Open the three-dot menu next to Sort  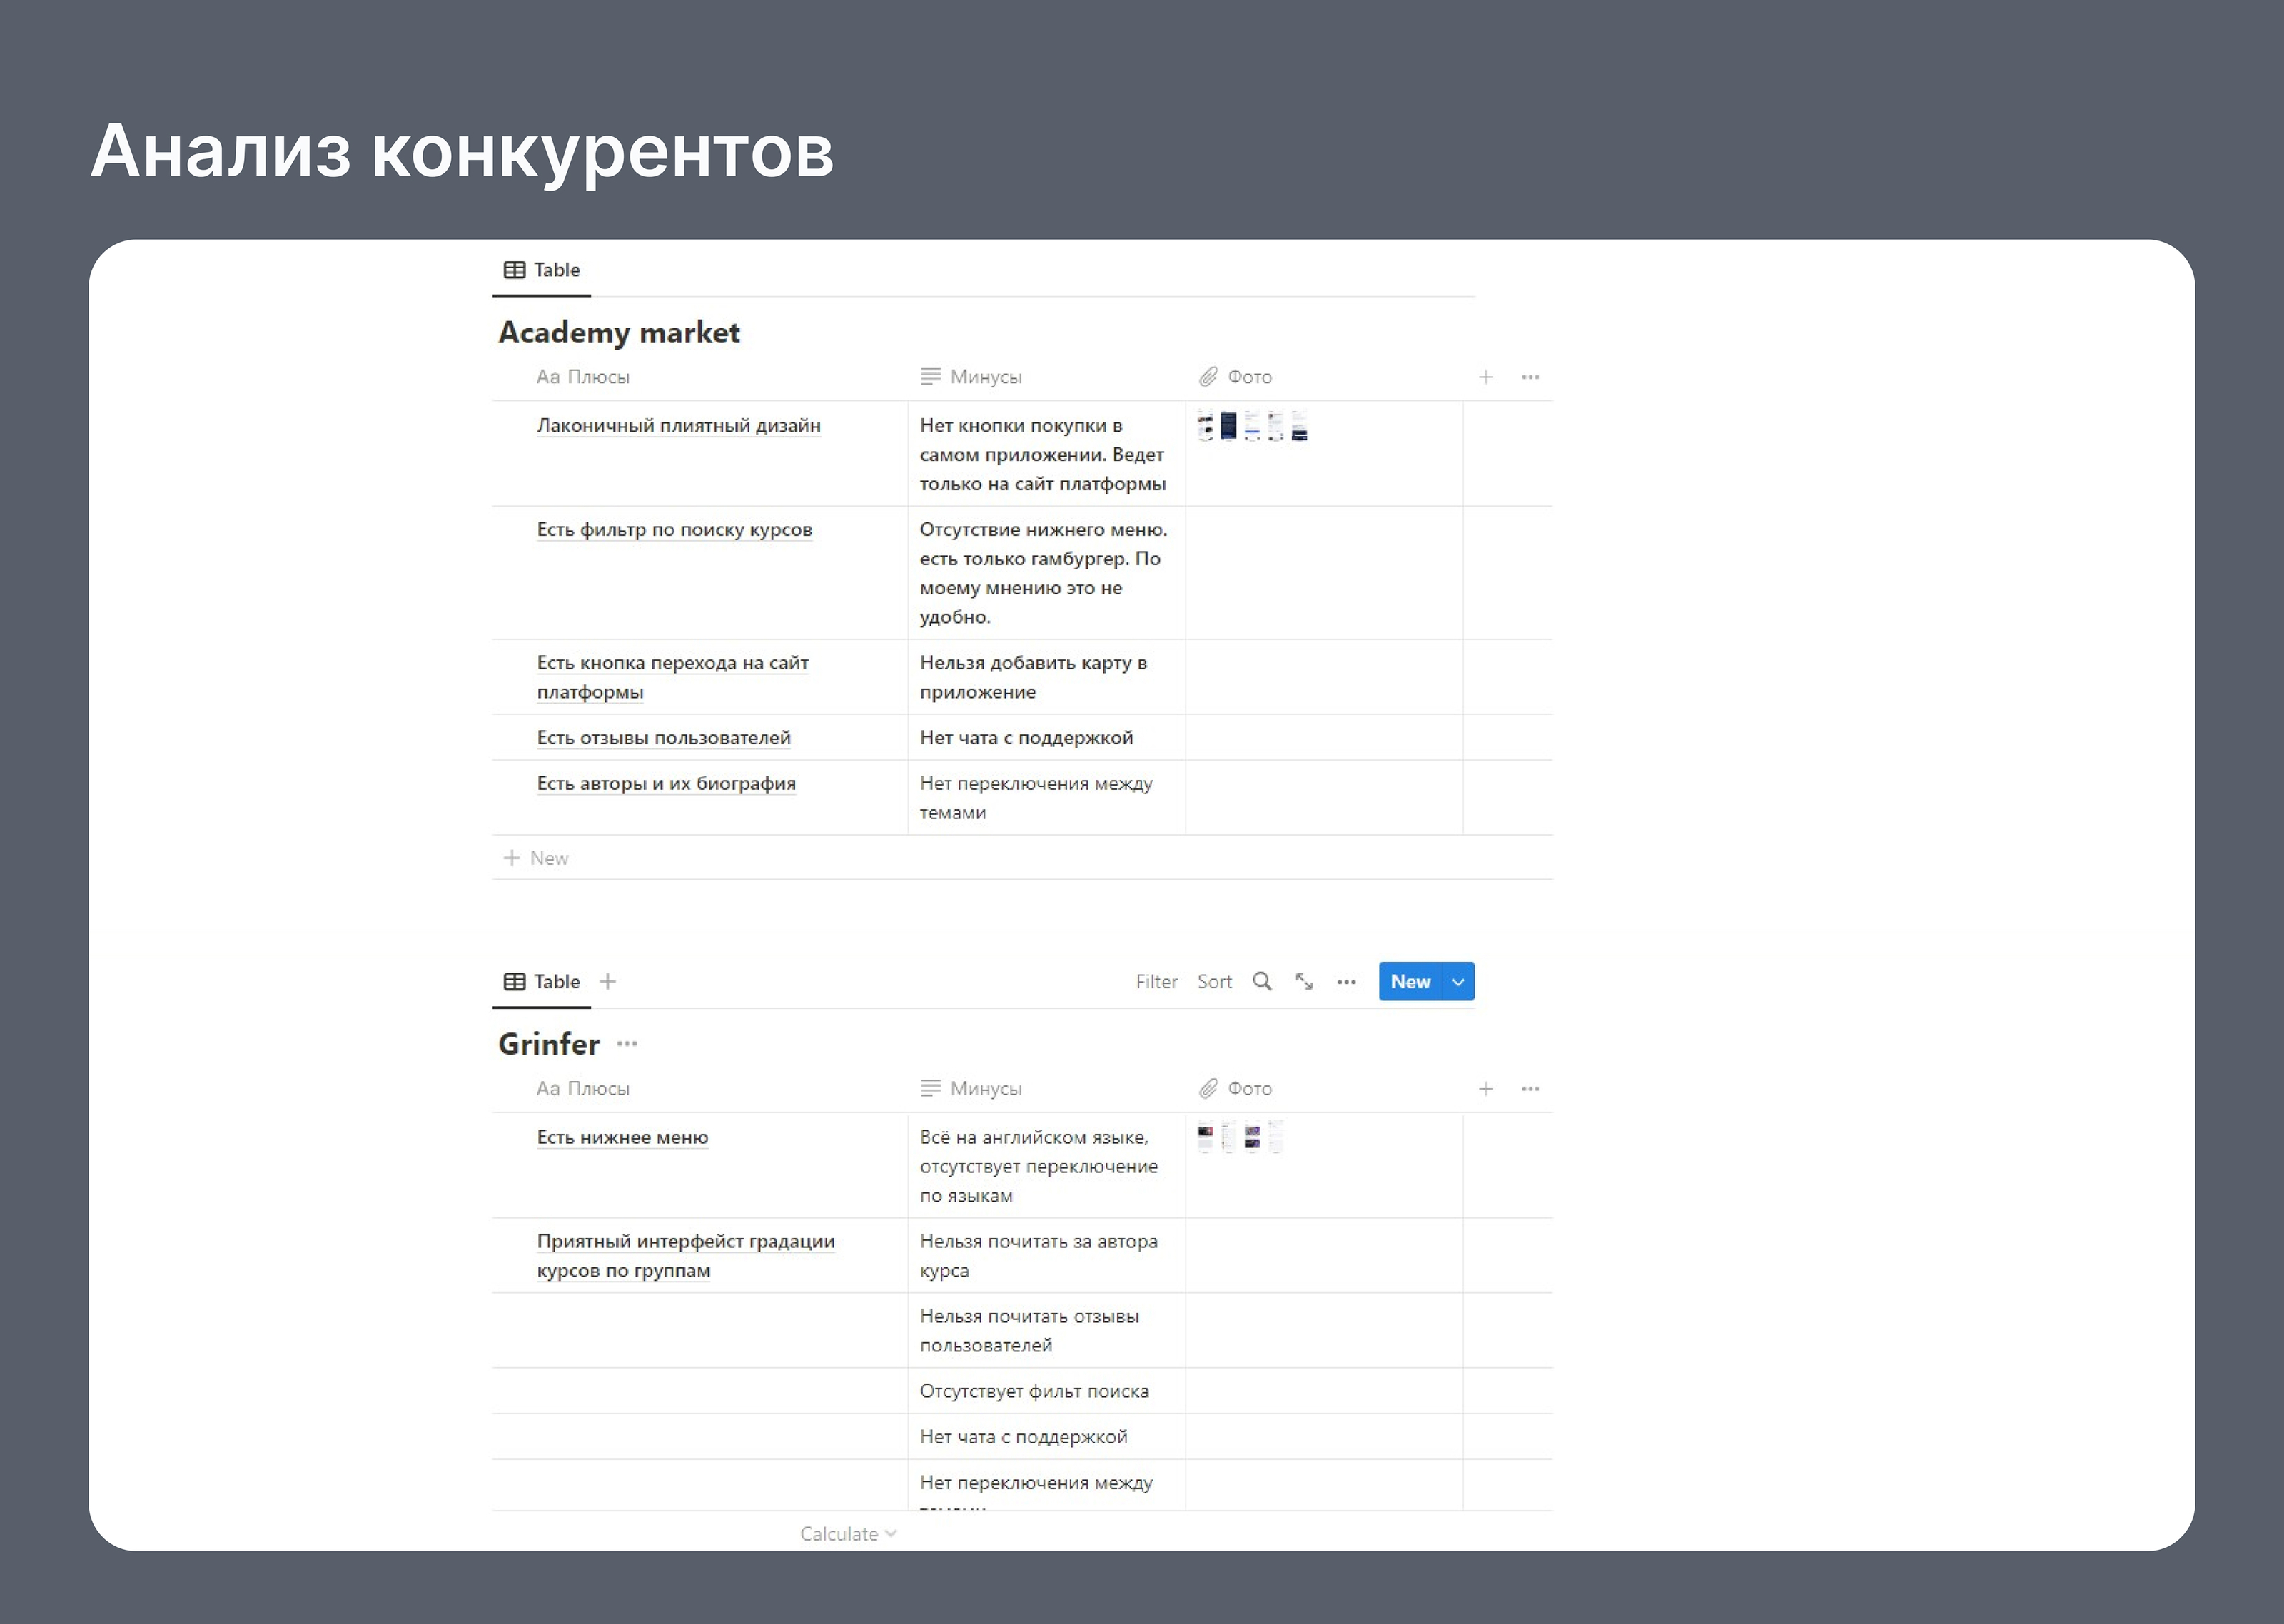pos(1346,982)
